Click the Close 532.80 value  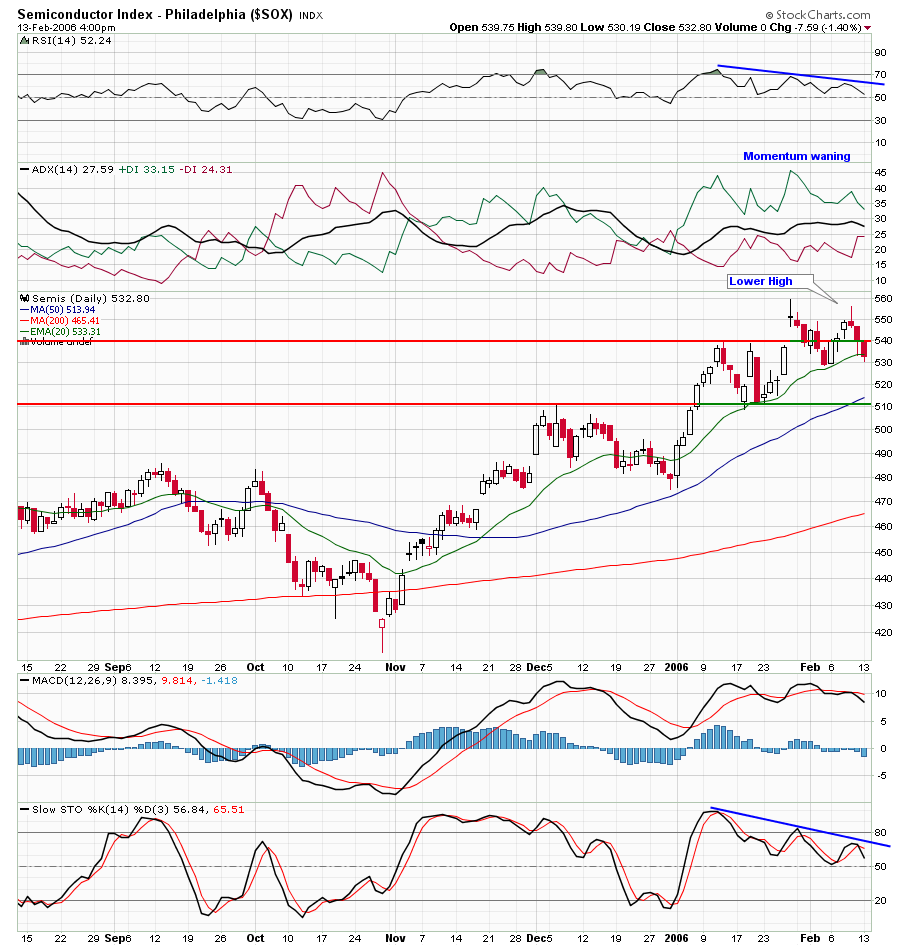coord(677,27)
